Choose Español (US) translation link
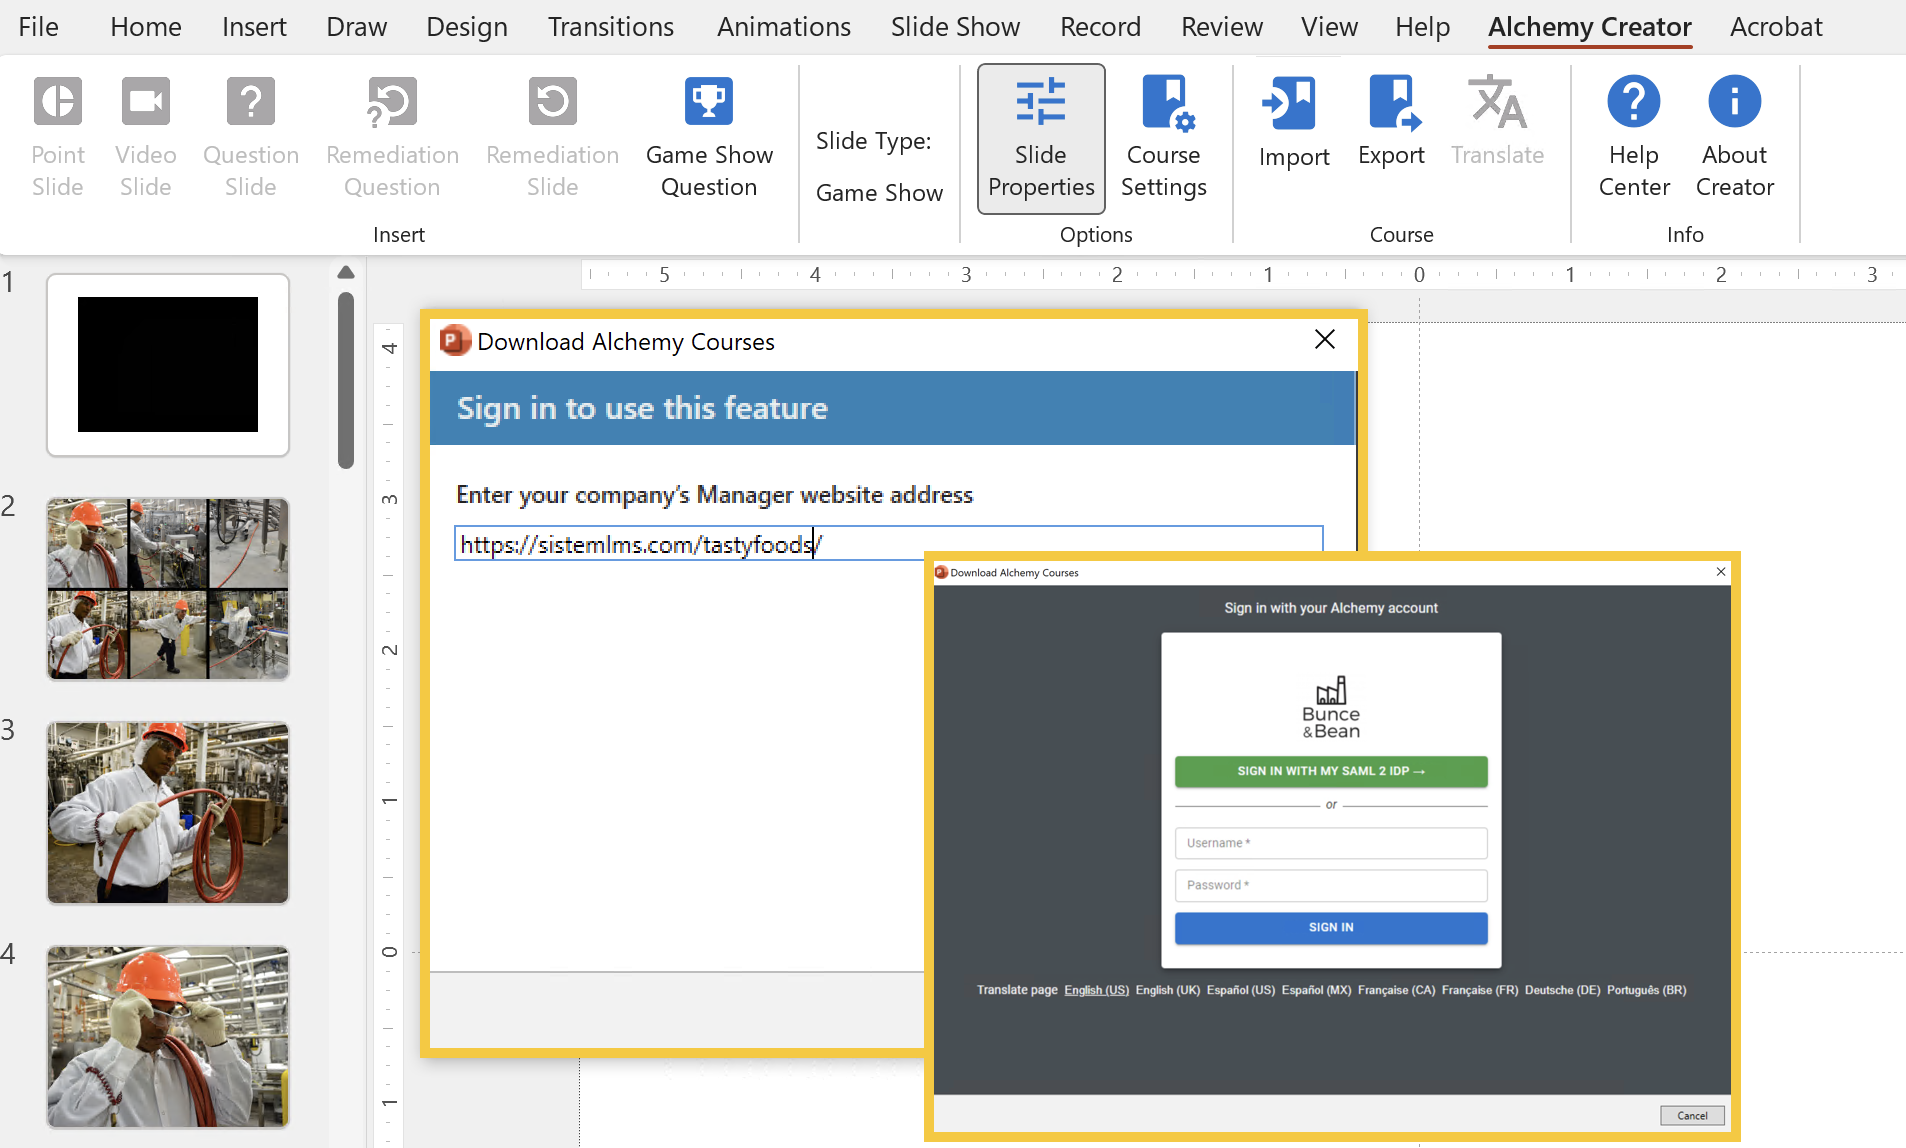 1240,990
